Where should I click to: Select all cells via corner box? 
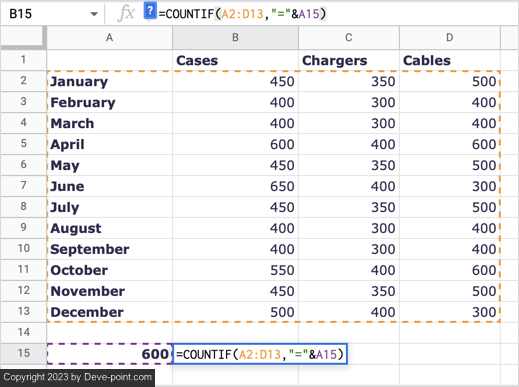tap(23, 37)
